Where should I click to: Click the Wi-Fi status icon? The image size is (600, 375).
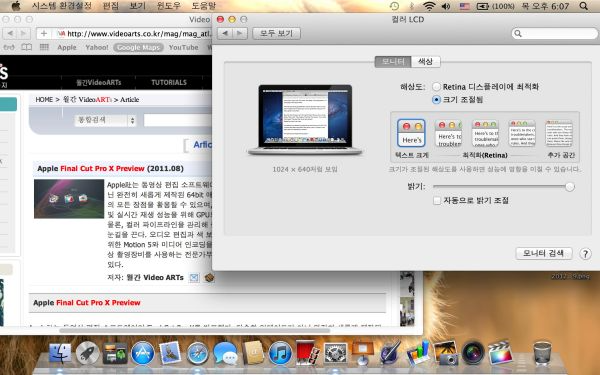point(429,6)
